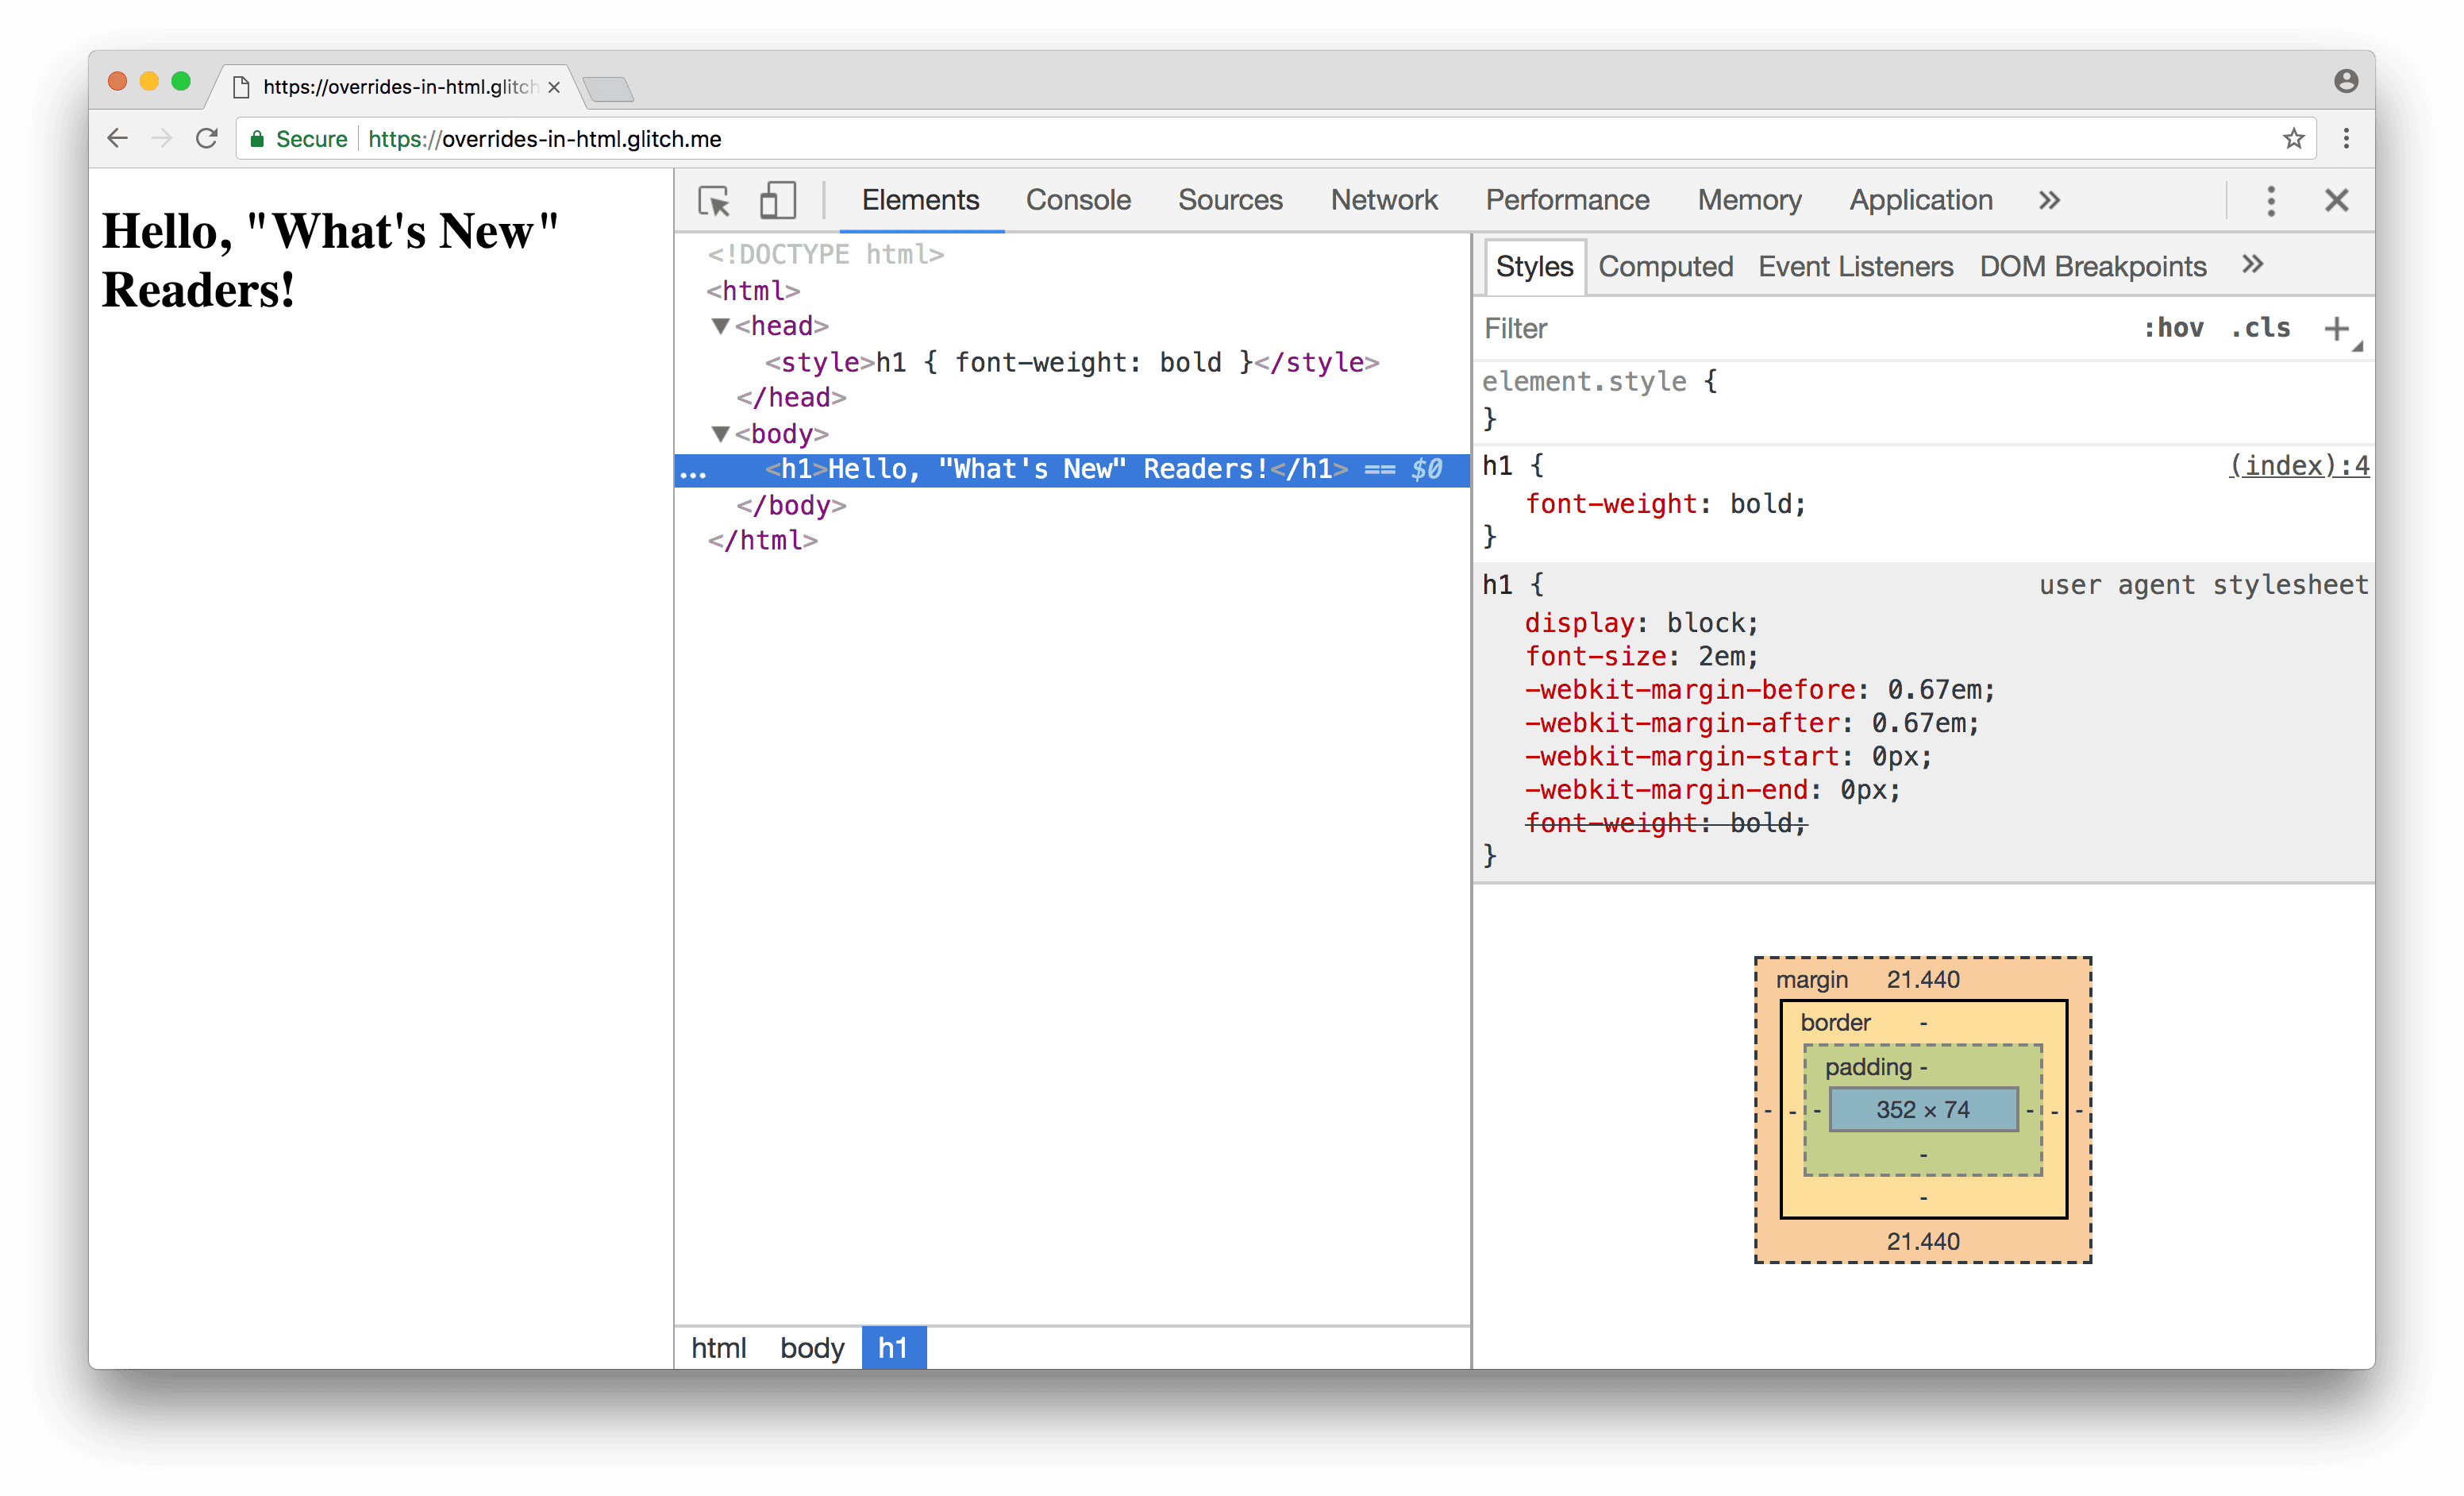2464x1496 pixels.
Task: Click the Event Listeners panel tab
Action: point(1854,266)
